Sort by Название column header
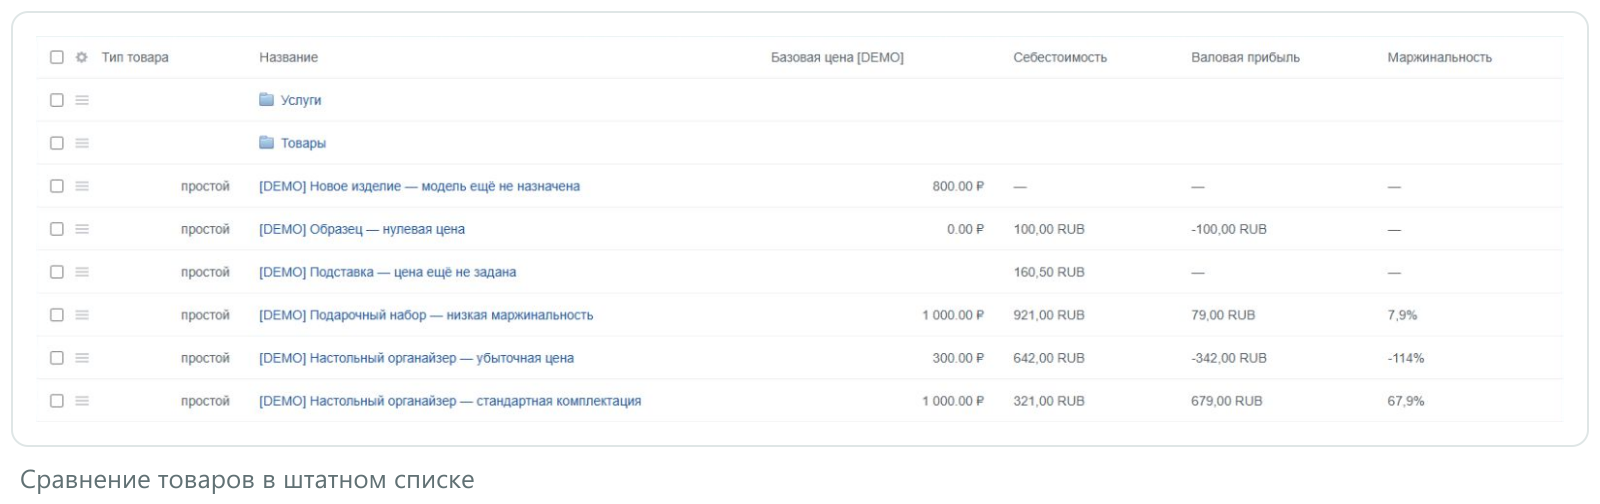 click(x=288, y=57)
